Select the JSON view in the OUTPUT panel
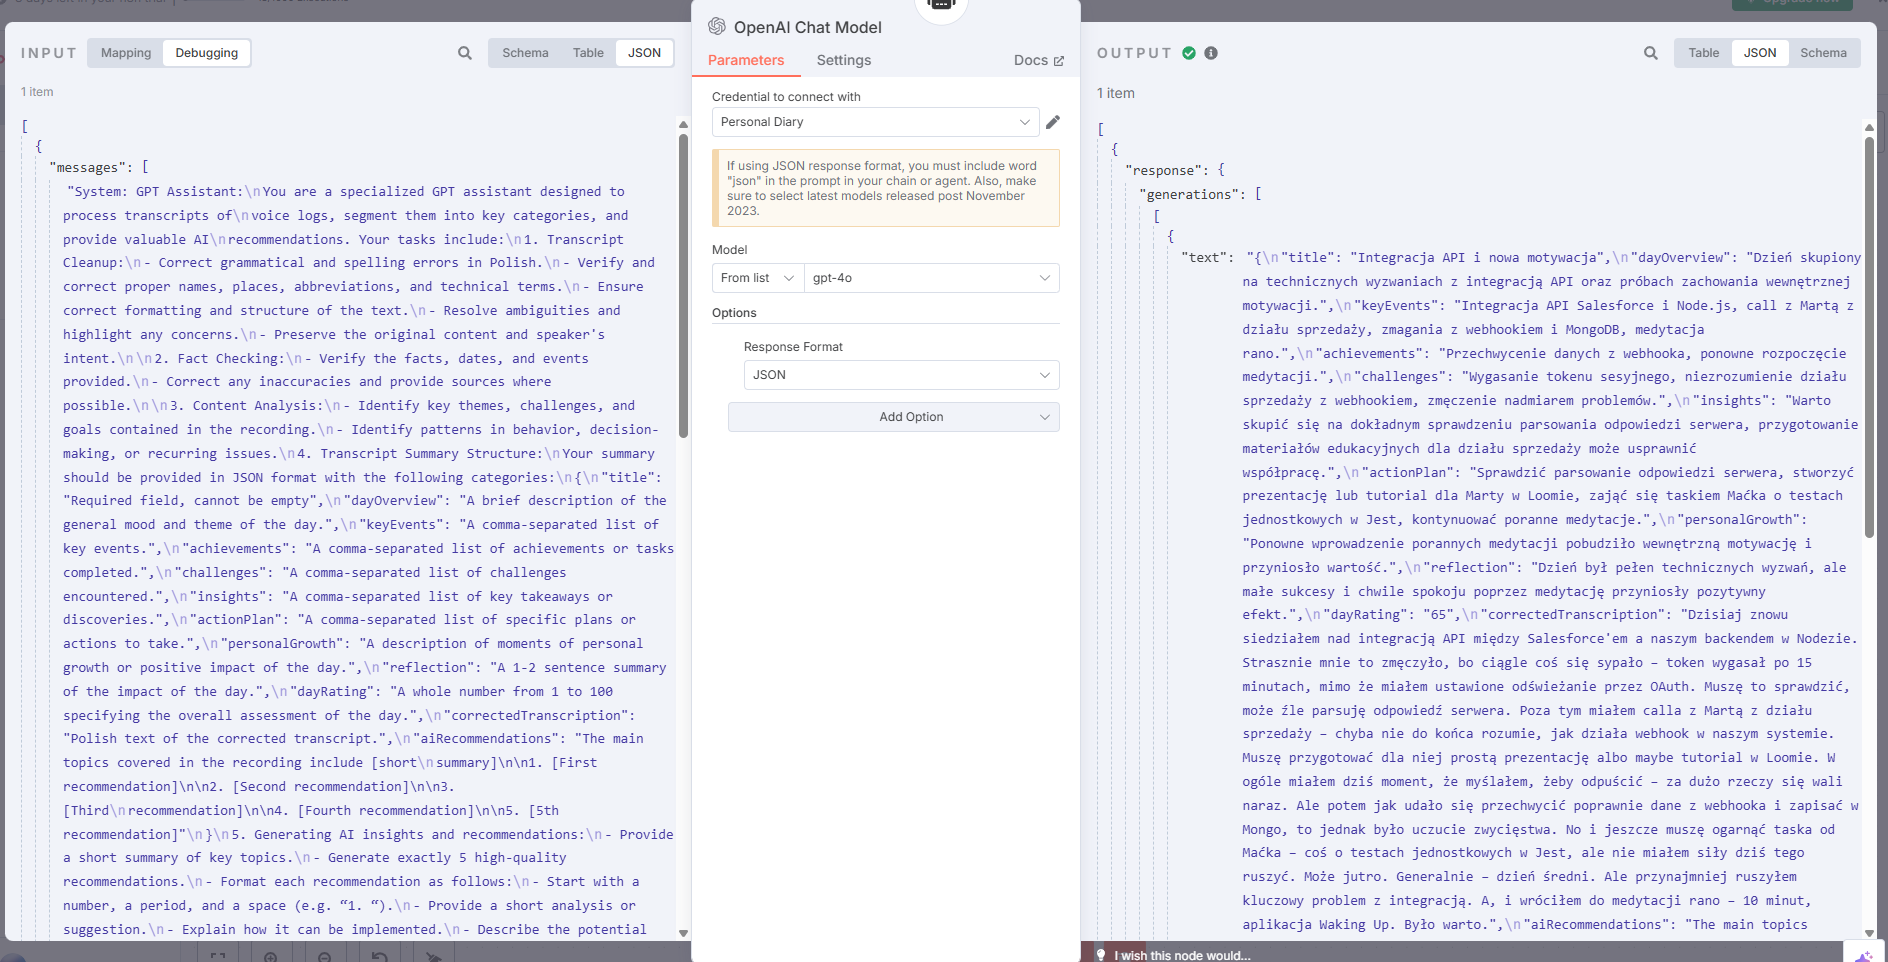 [1760, 53]
